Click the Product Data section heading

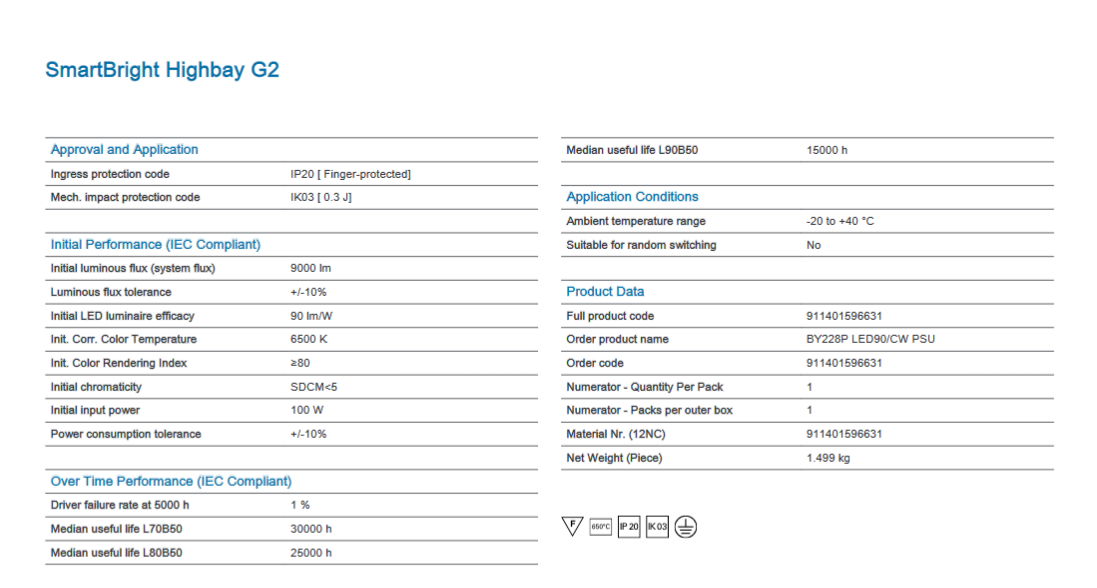(605, 292)
